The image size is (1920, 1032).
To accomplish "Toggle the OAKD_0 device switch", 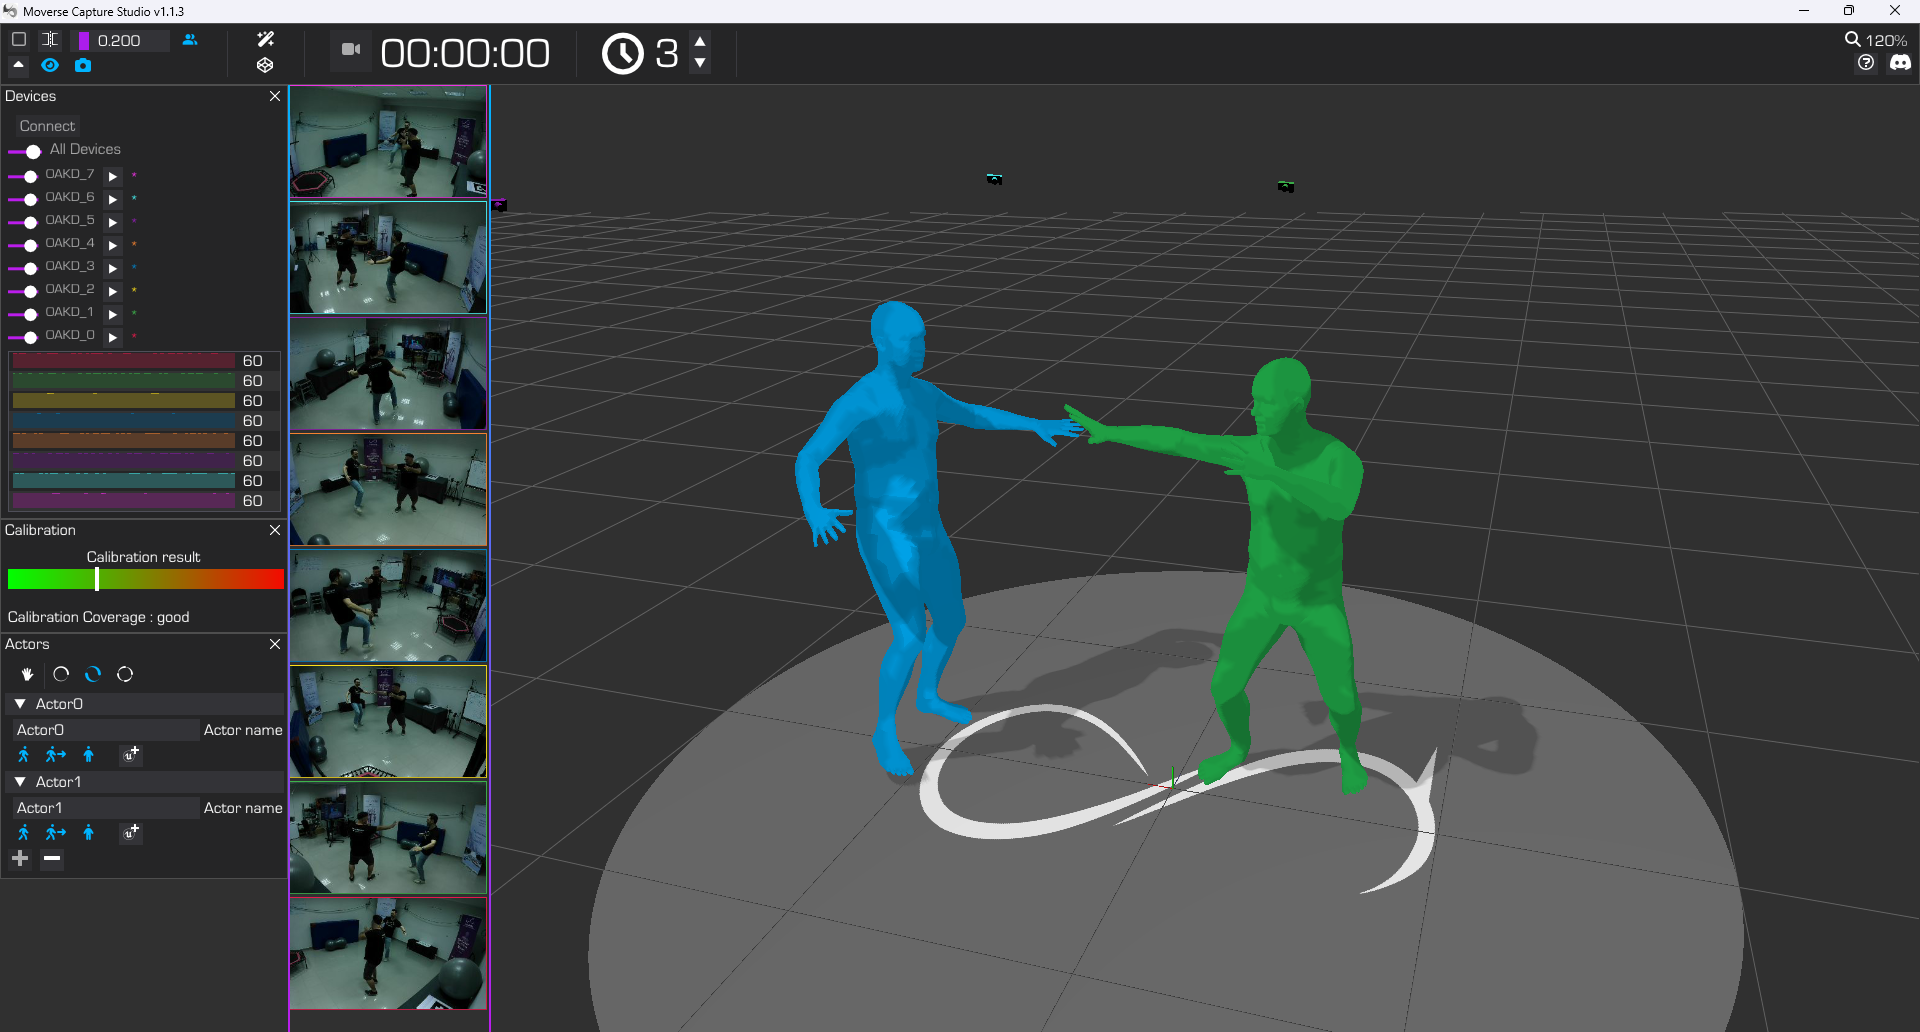I will point(23,337).
